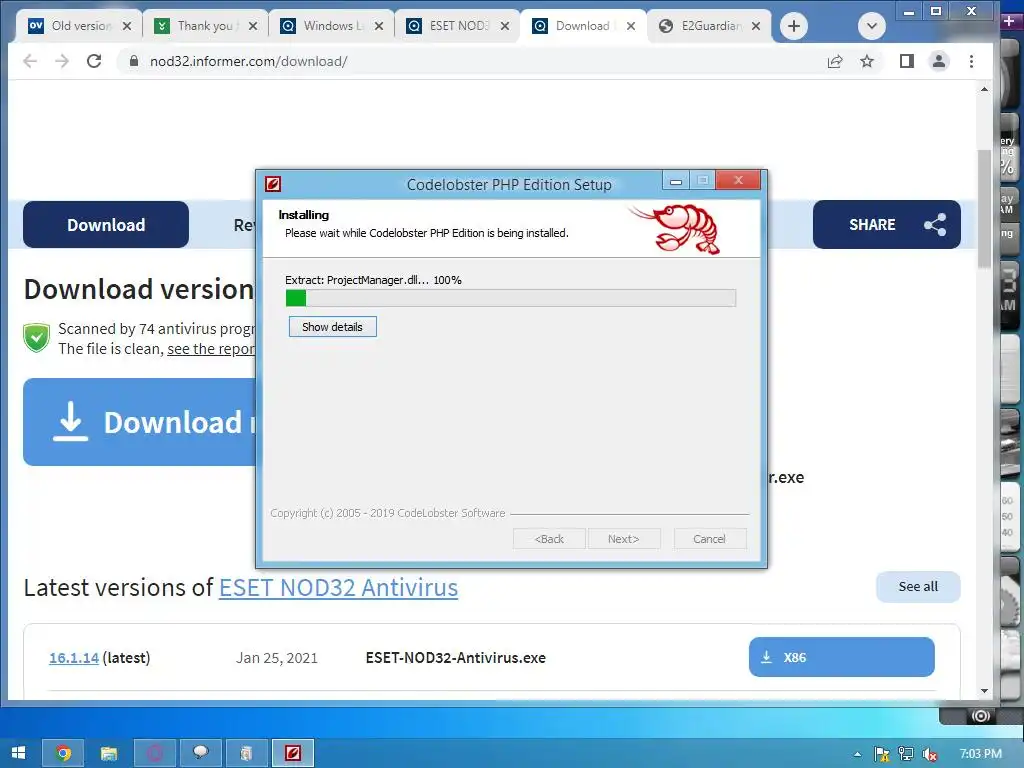Select the E2Guardian browser tab

(709, 26)
